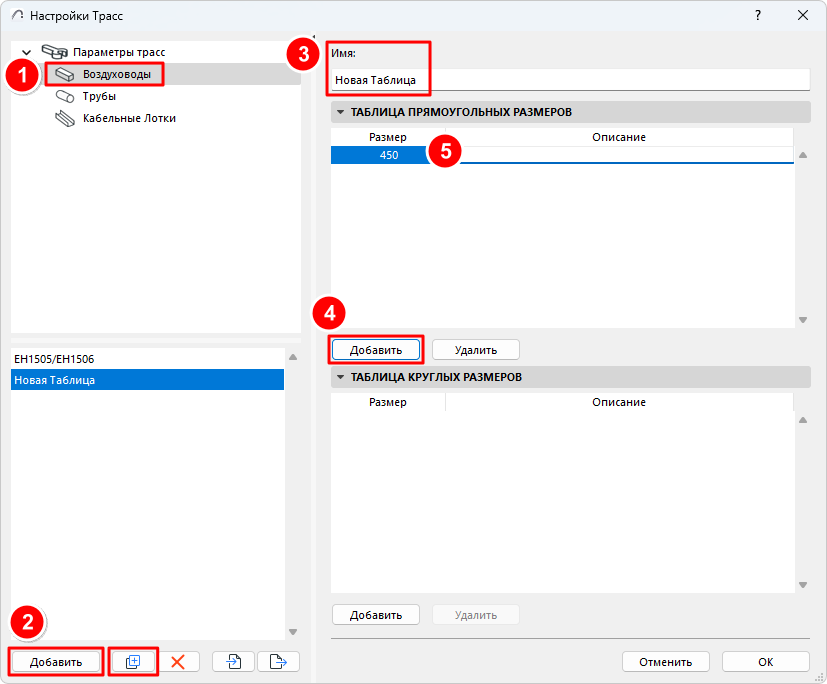Click up arrow of round table scrollbar
The height and width of the screenshot is (684, 827).
click(x=803, y=420)
